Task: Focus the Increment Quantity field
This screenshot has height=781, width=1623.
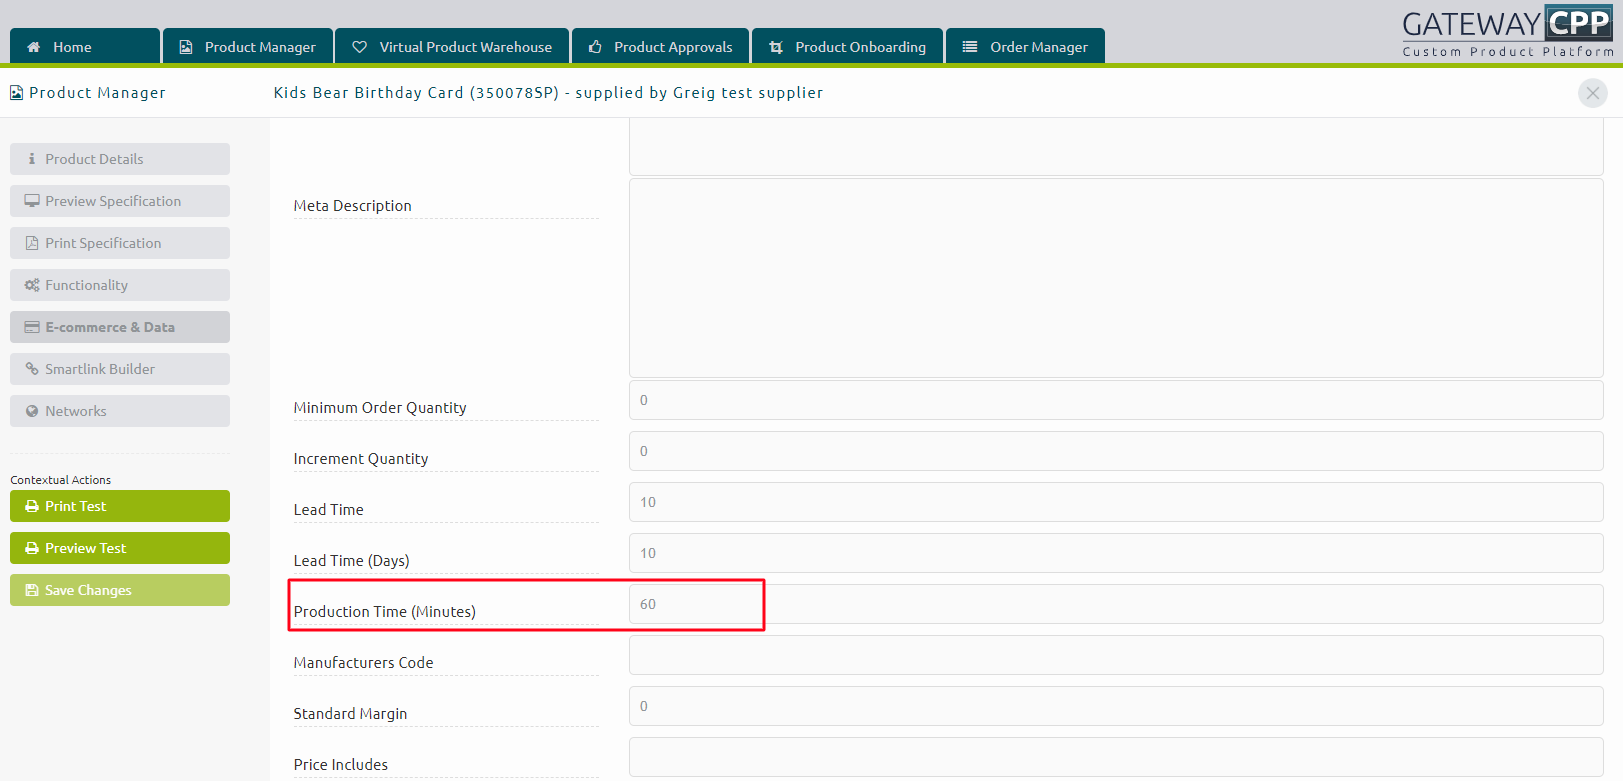Action: pyautogui.click(x=1116, y=451)
